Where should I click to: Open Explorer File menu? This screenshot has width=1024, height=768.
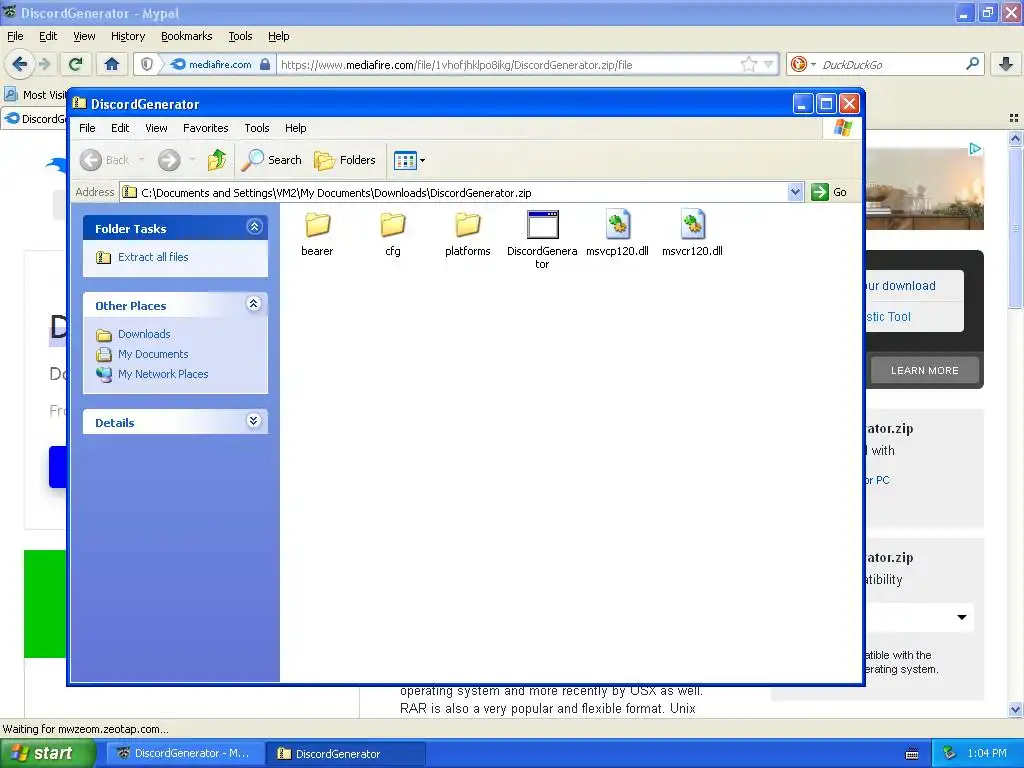click(x=87, y=128)
